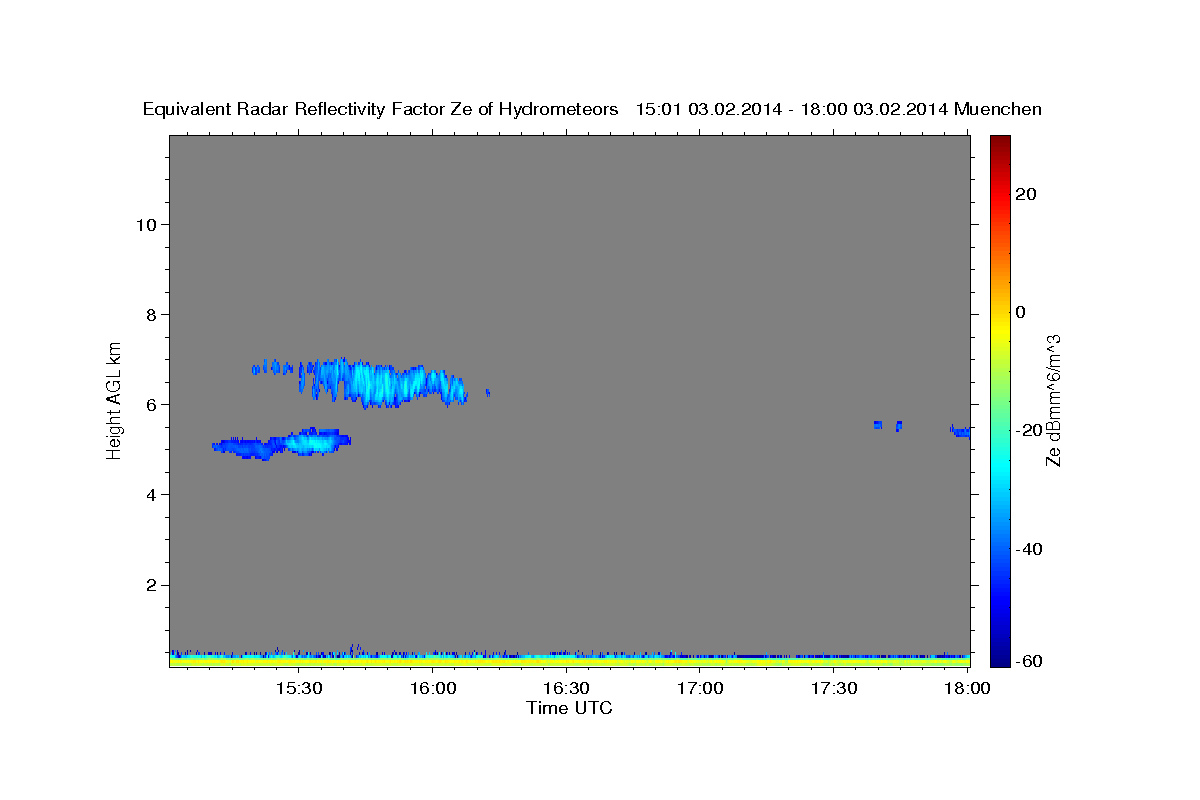
Task: Click the 15:30 time tick label
Action: (x=299, y=688)
